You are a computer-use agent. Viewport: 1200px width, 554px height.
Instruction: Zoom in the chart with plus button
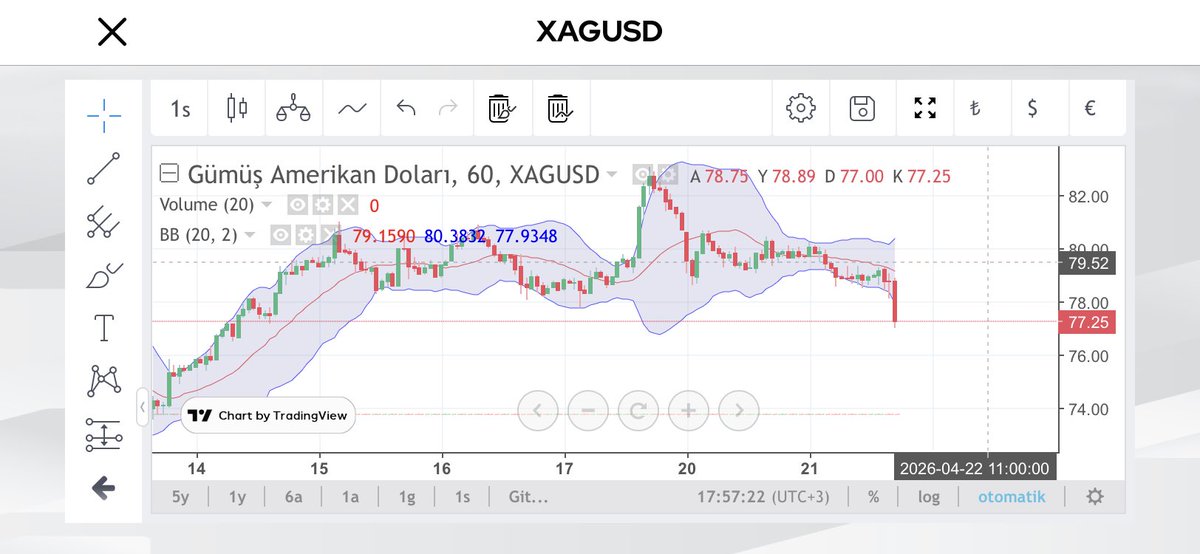pos(688,409)
